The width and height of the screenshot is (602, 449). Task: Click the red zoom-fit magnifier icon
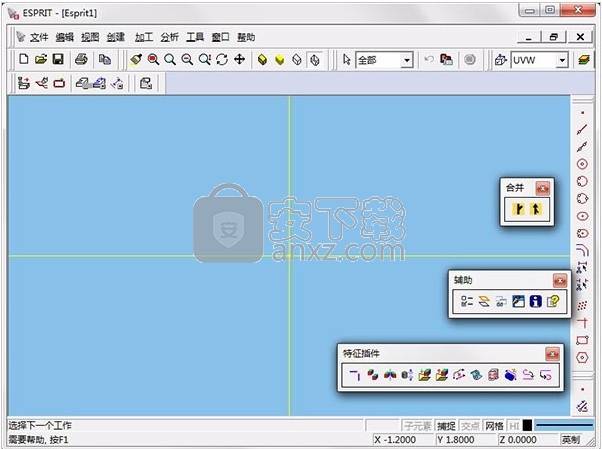point(153,60)
